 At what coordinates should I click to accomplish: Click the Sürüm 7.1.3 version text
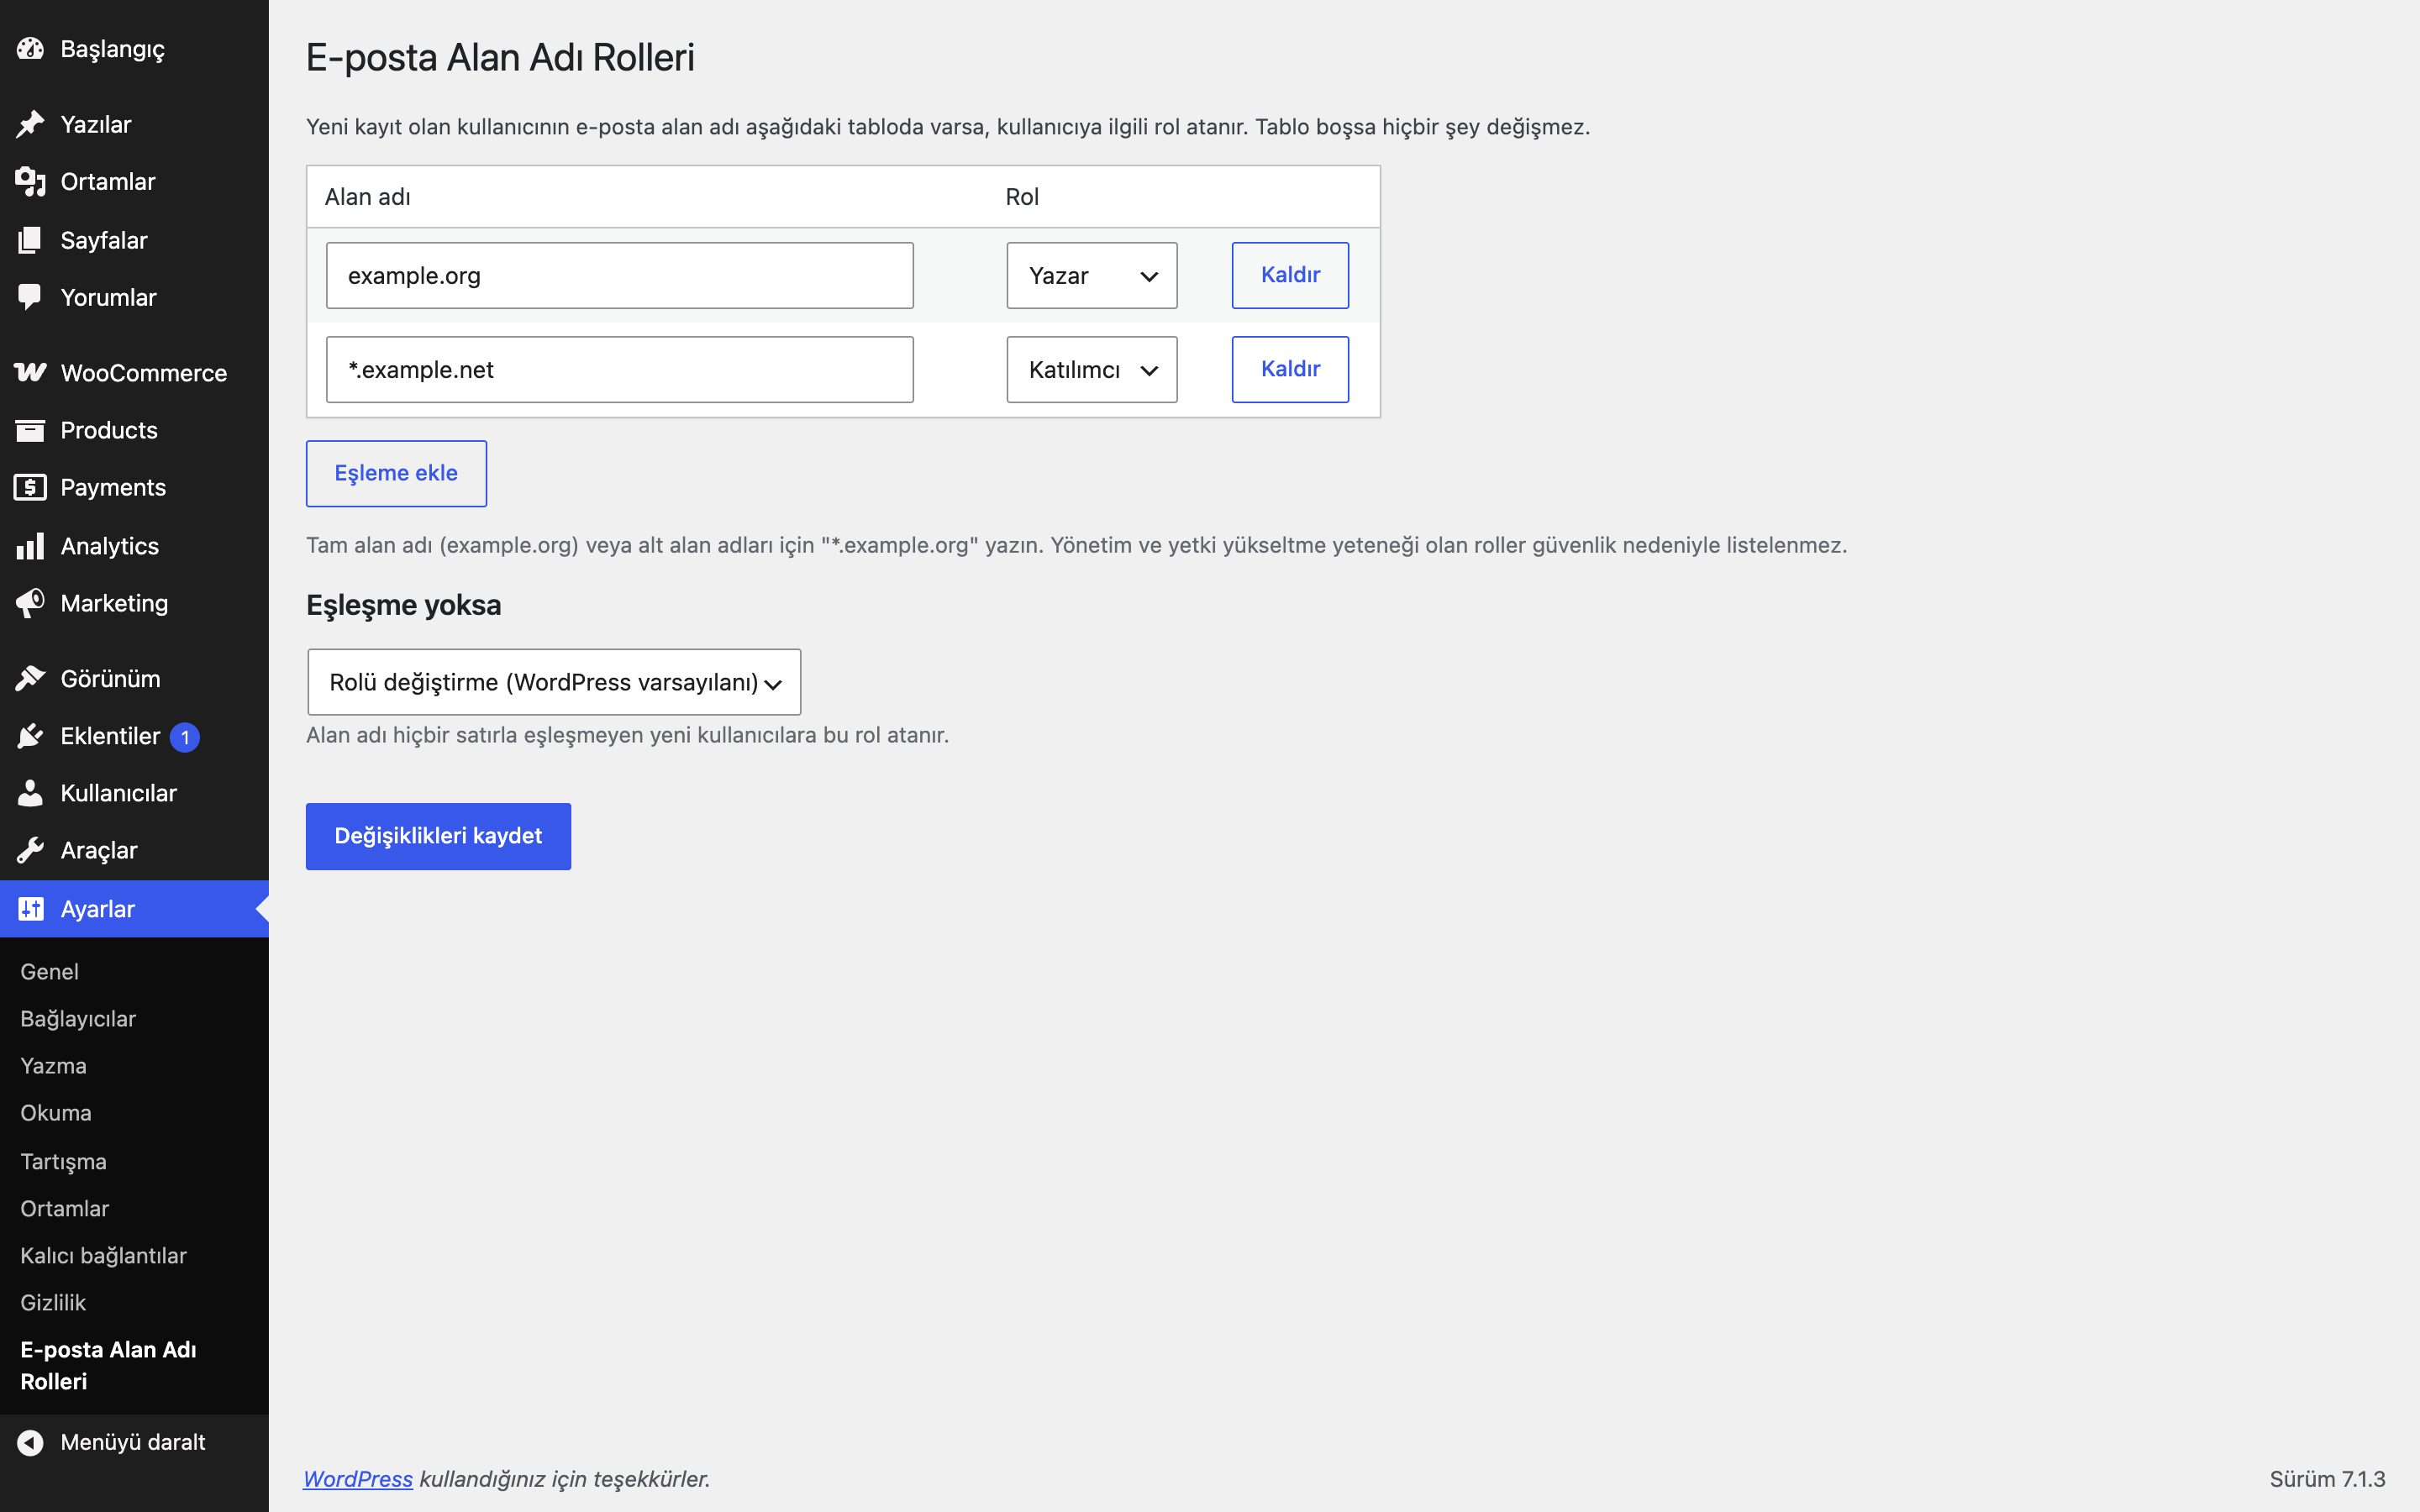2327,1478
